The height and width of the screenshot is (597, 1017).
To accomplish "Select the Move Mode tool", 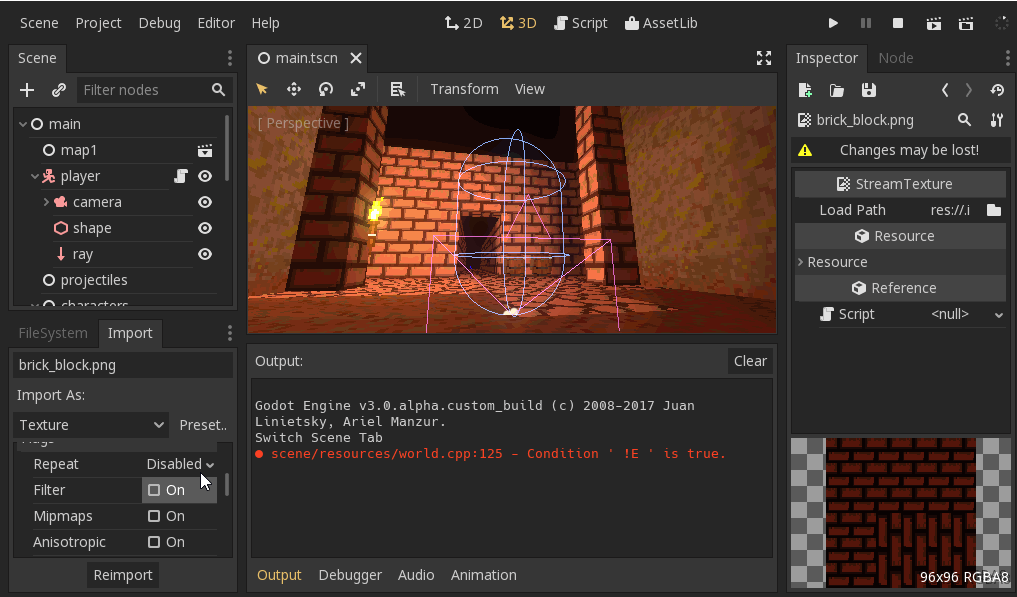I will [x=294, y=89].
